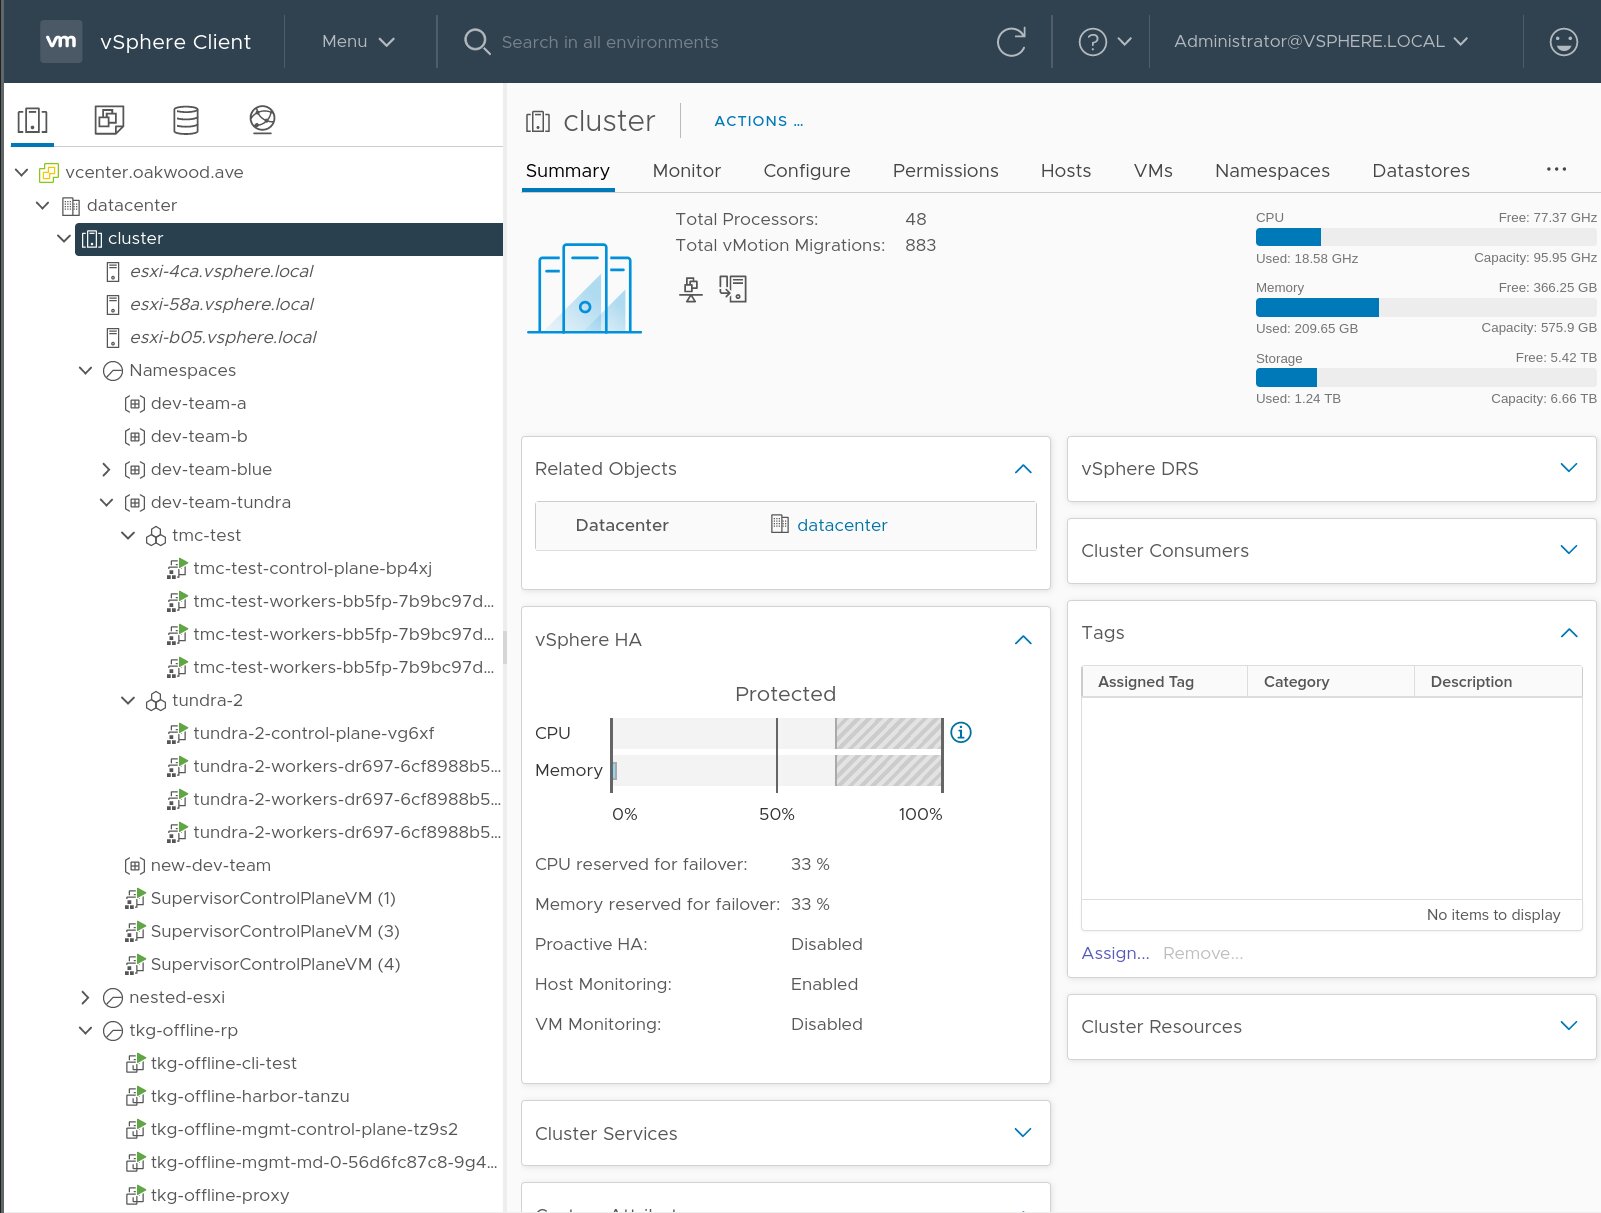Viewport: 1601px width, 1213px height.
Task: Click the search magnifier icon
Action: coord(477,41)
